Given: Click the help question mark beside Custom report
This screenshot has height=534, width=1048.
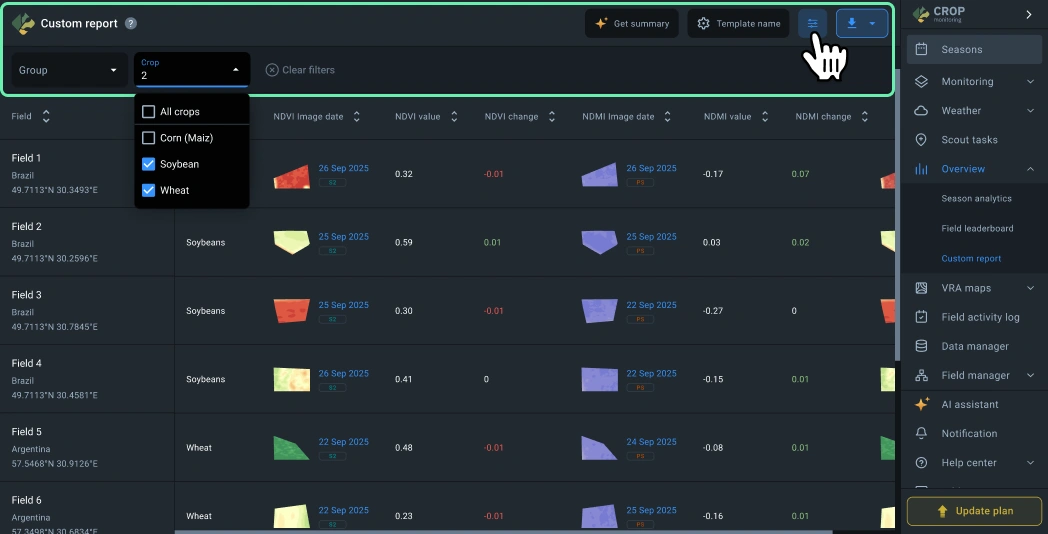Looking at the screenshot, I should tap(131, 24).
